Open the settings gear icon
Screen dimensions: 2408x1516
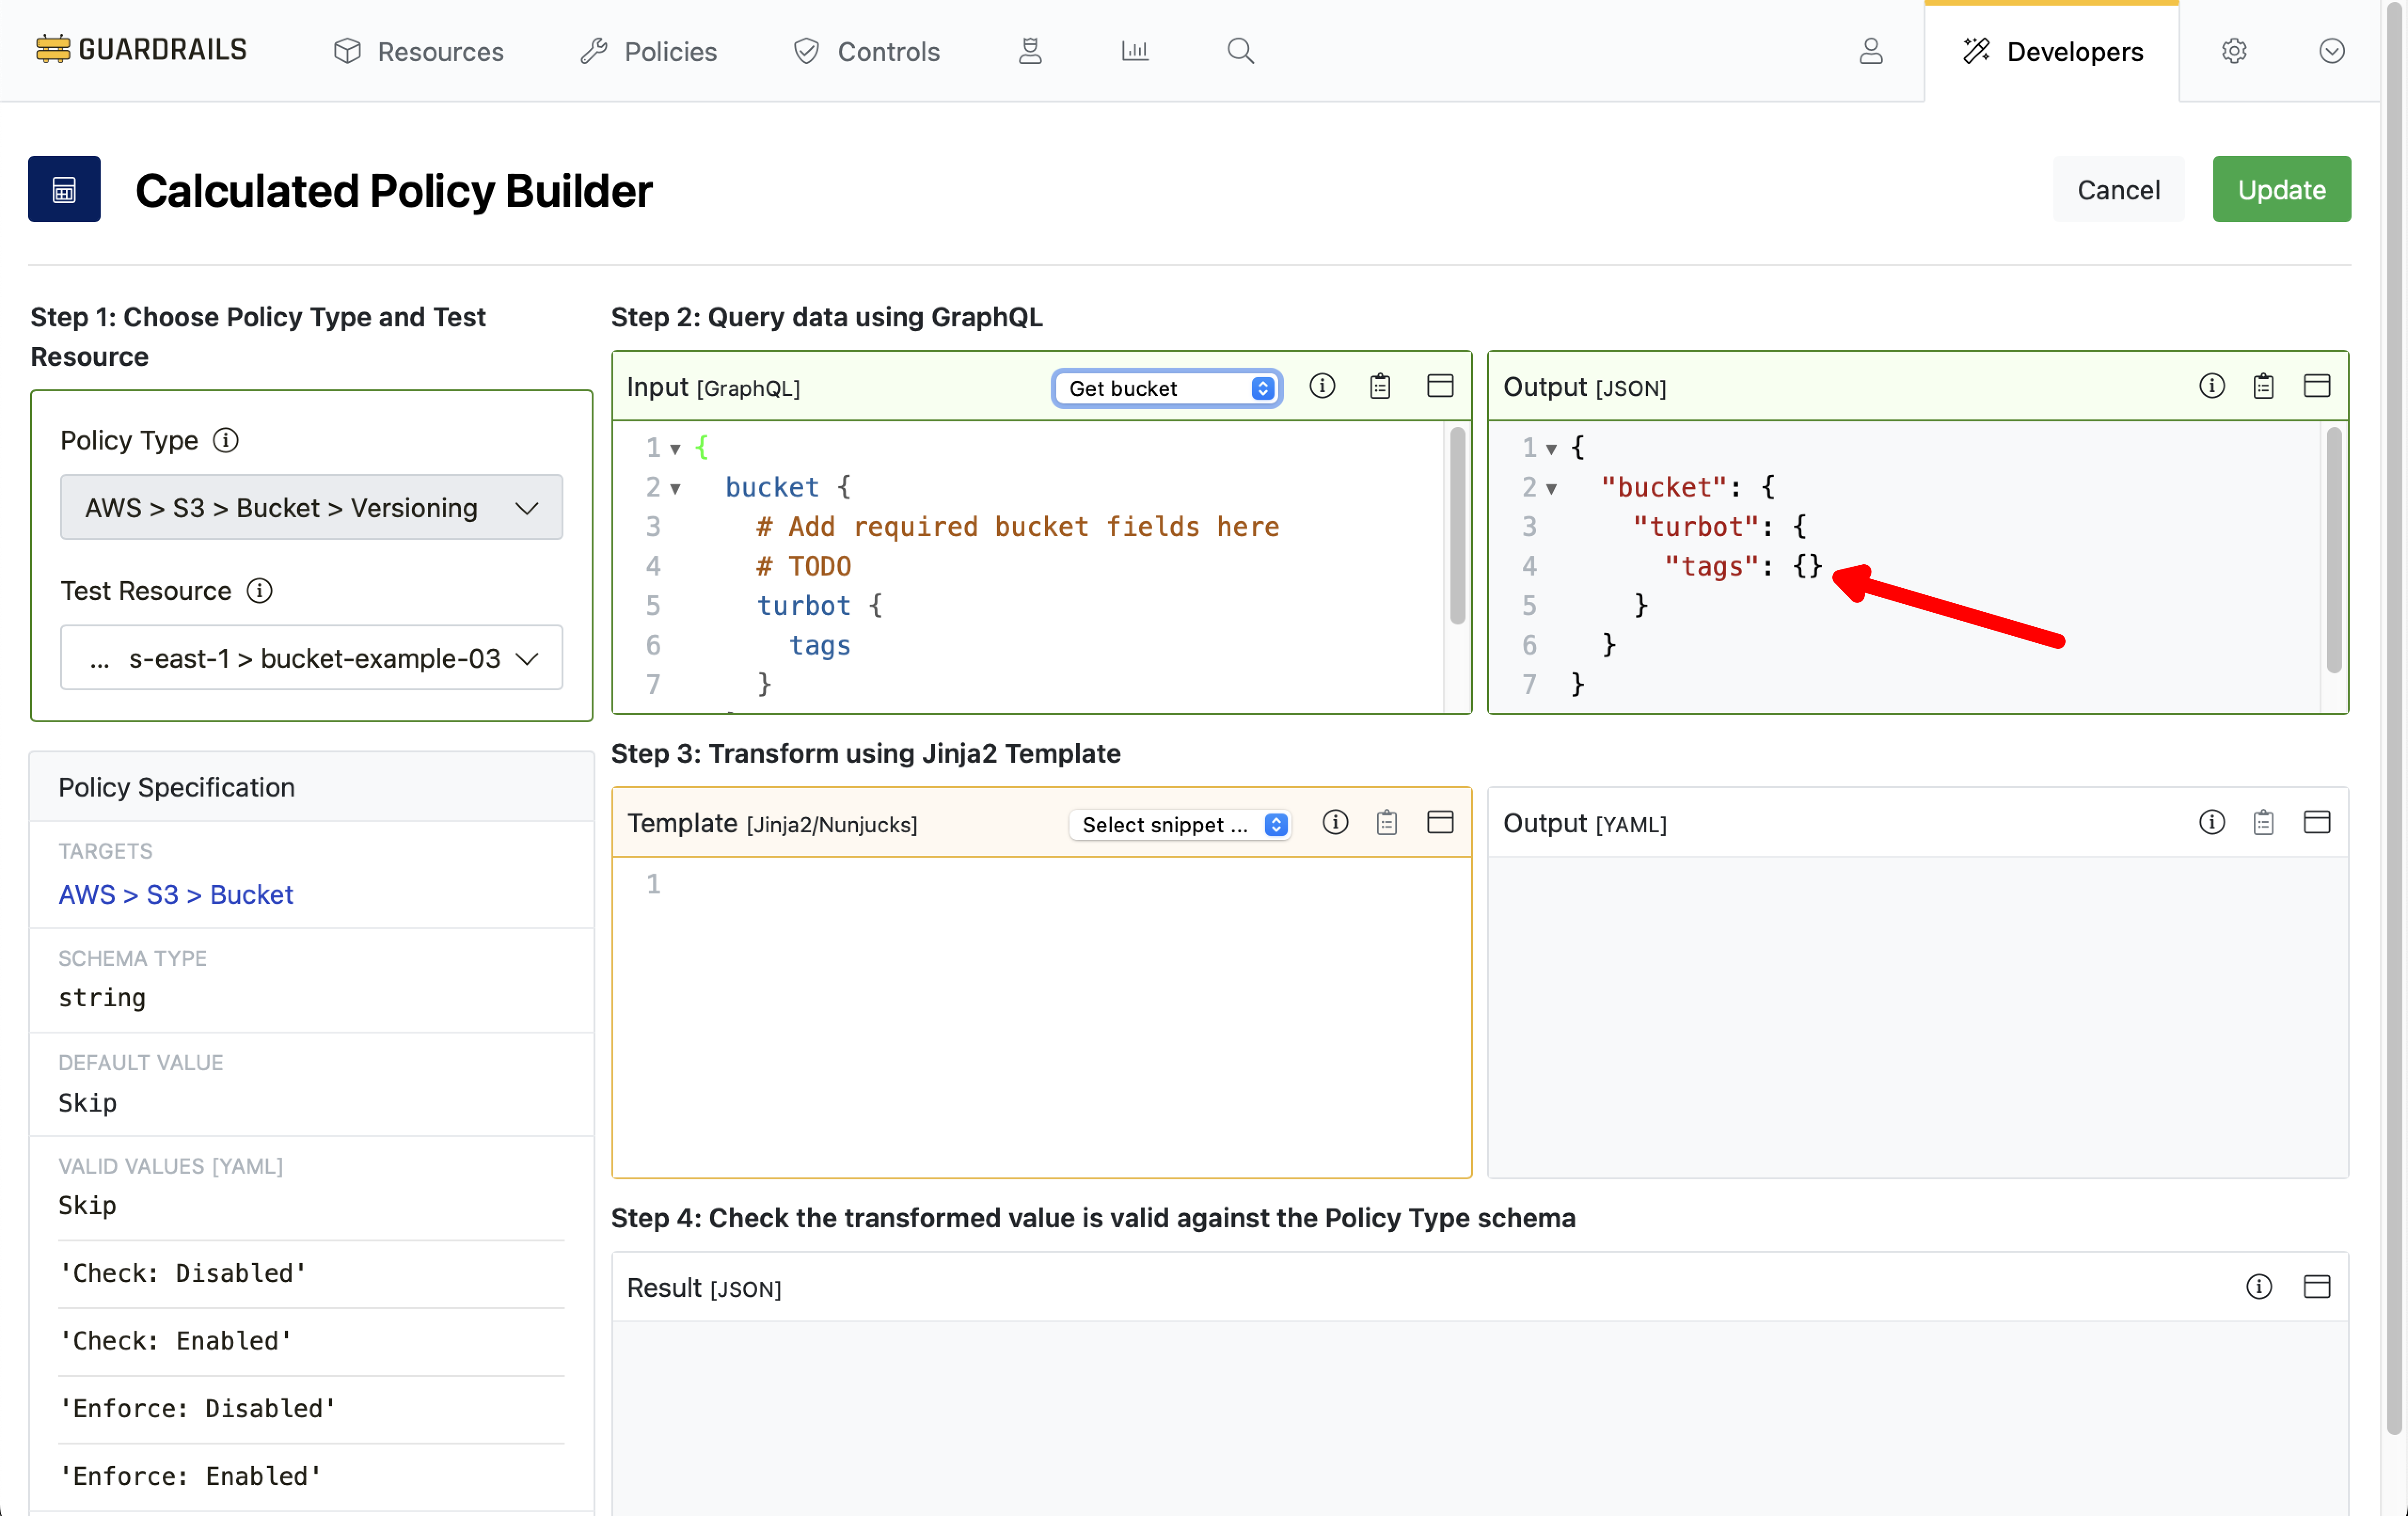click(x=2234, y=51)
